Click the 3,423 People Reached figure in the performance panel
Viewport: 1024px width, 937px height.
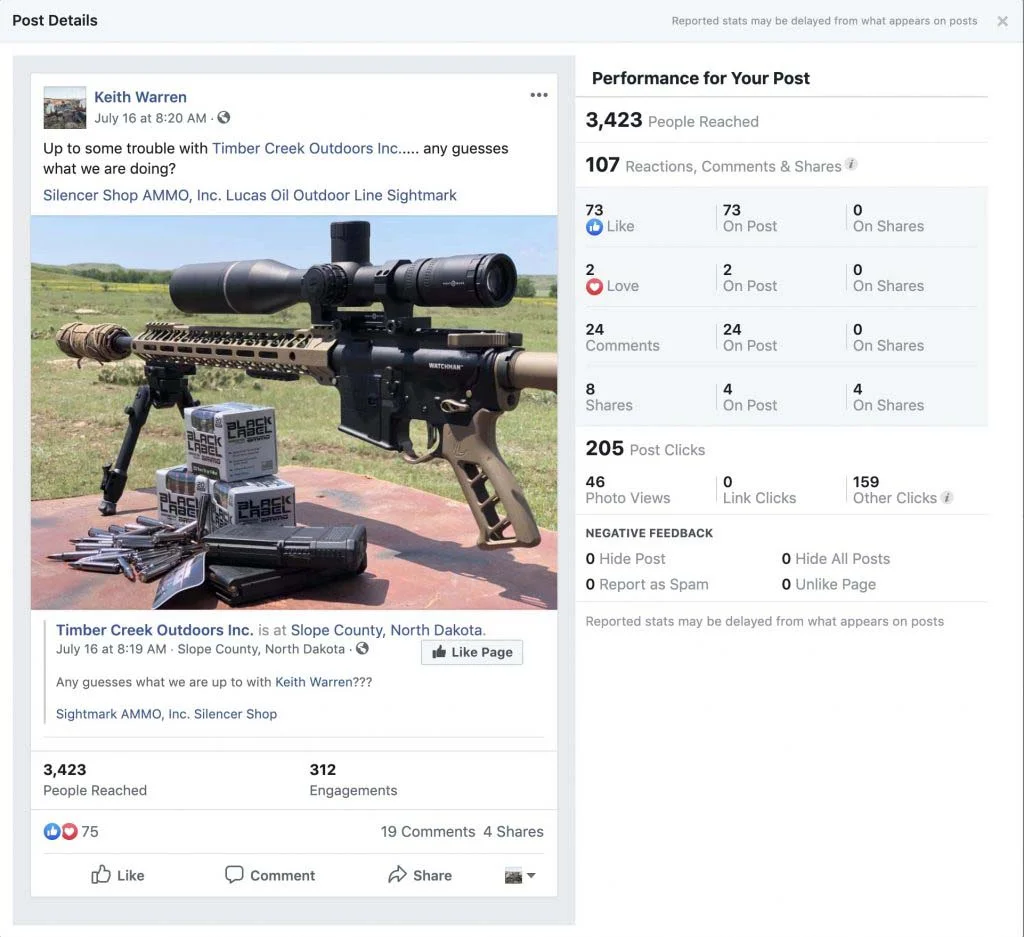click(x=672, y=120)
